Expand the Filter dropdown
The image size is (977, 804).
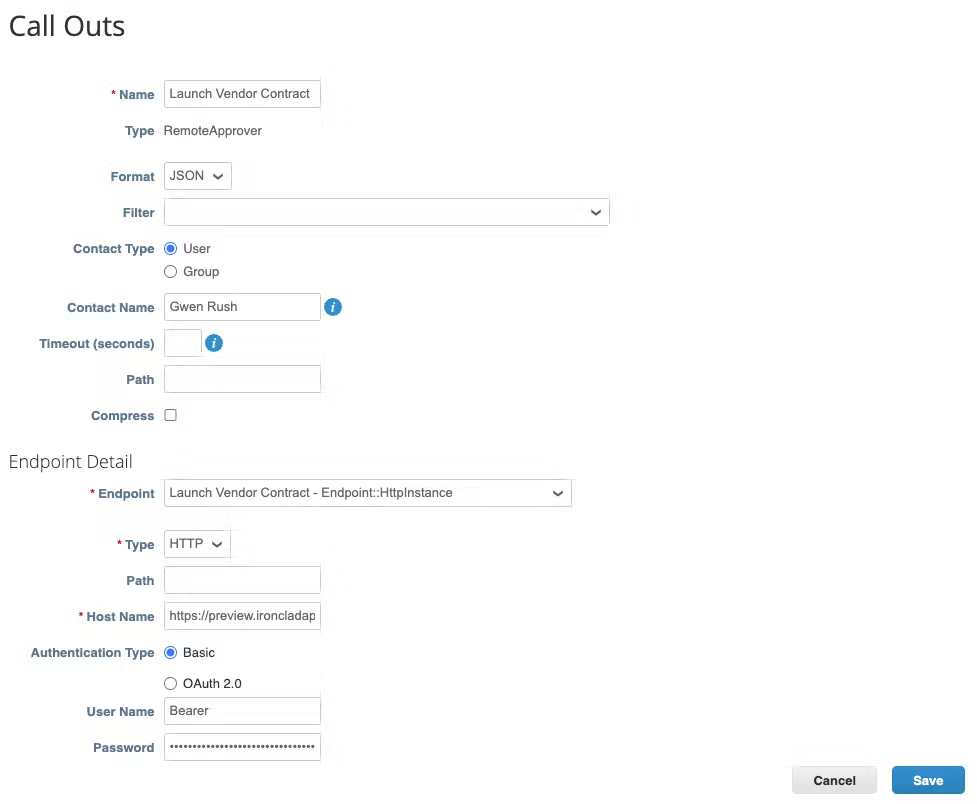(x=386, y=212)
